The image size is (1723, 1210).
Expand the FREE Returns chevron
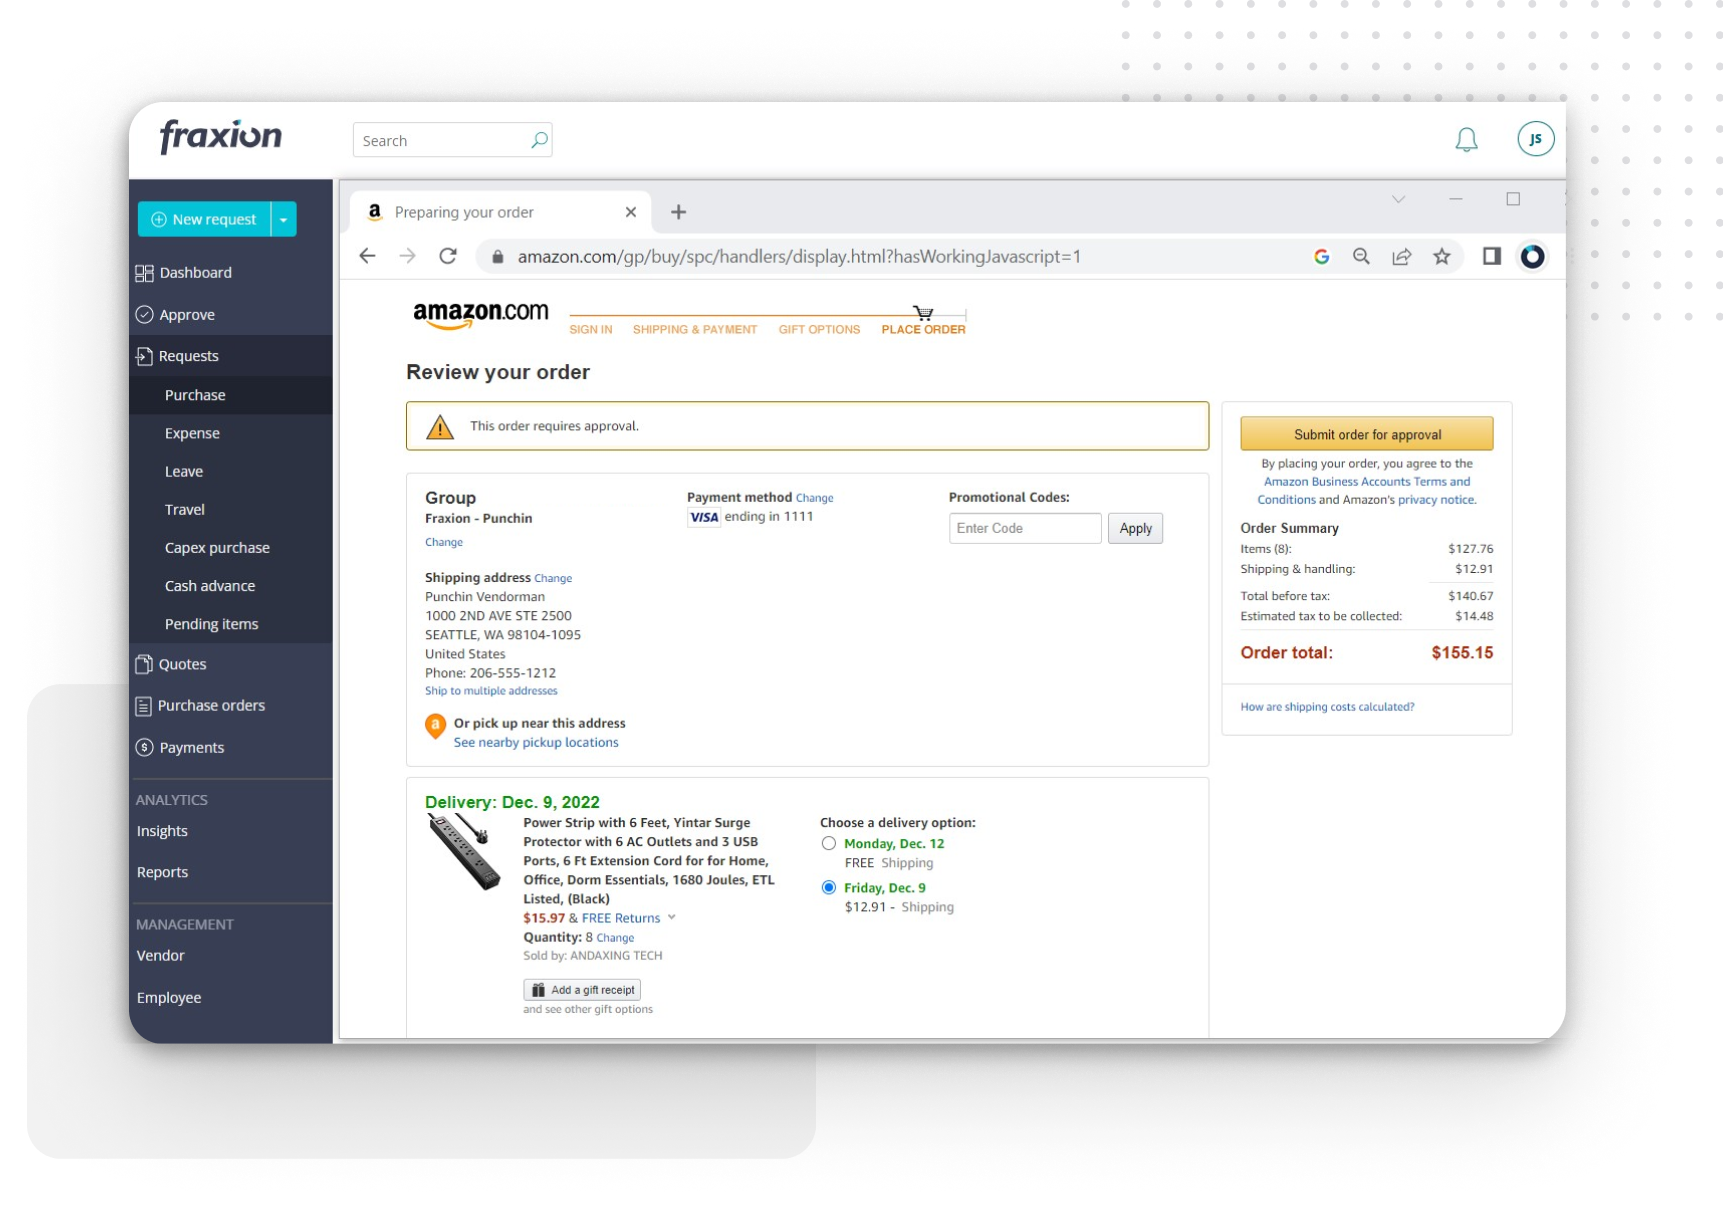672,917
